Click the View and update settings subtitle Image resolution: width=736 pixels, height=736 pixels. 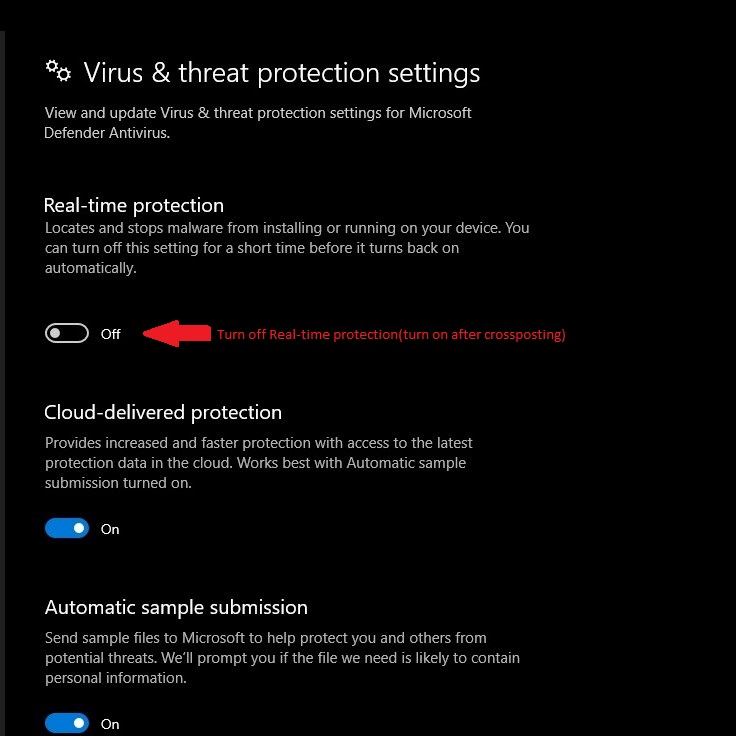pos(257,113)
